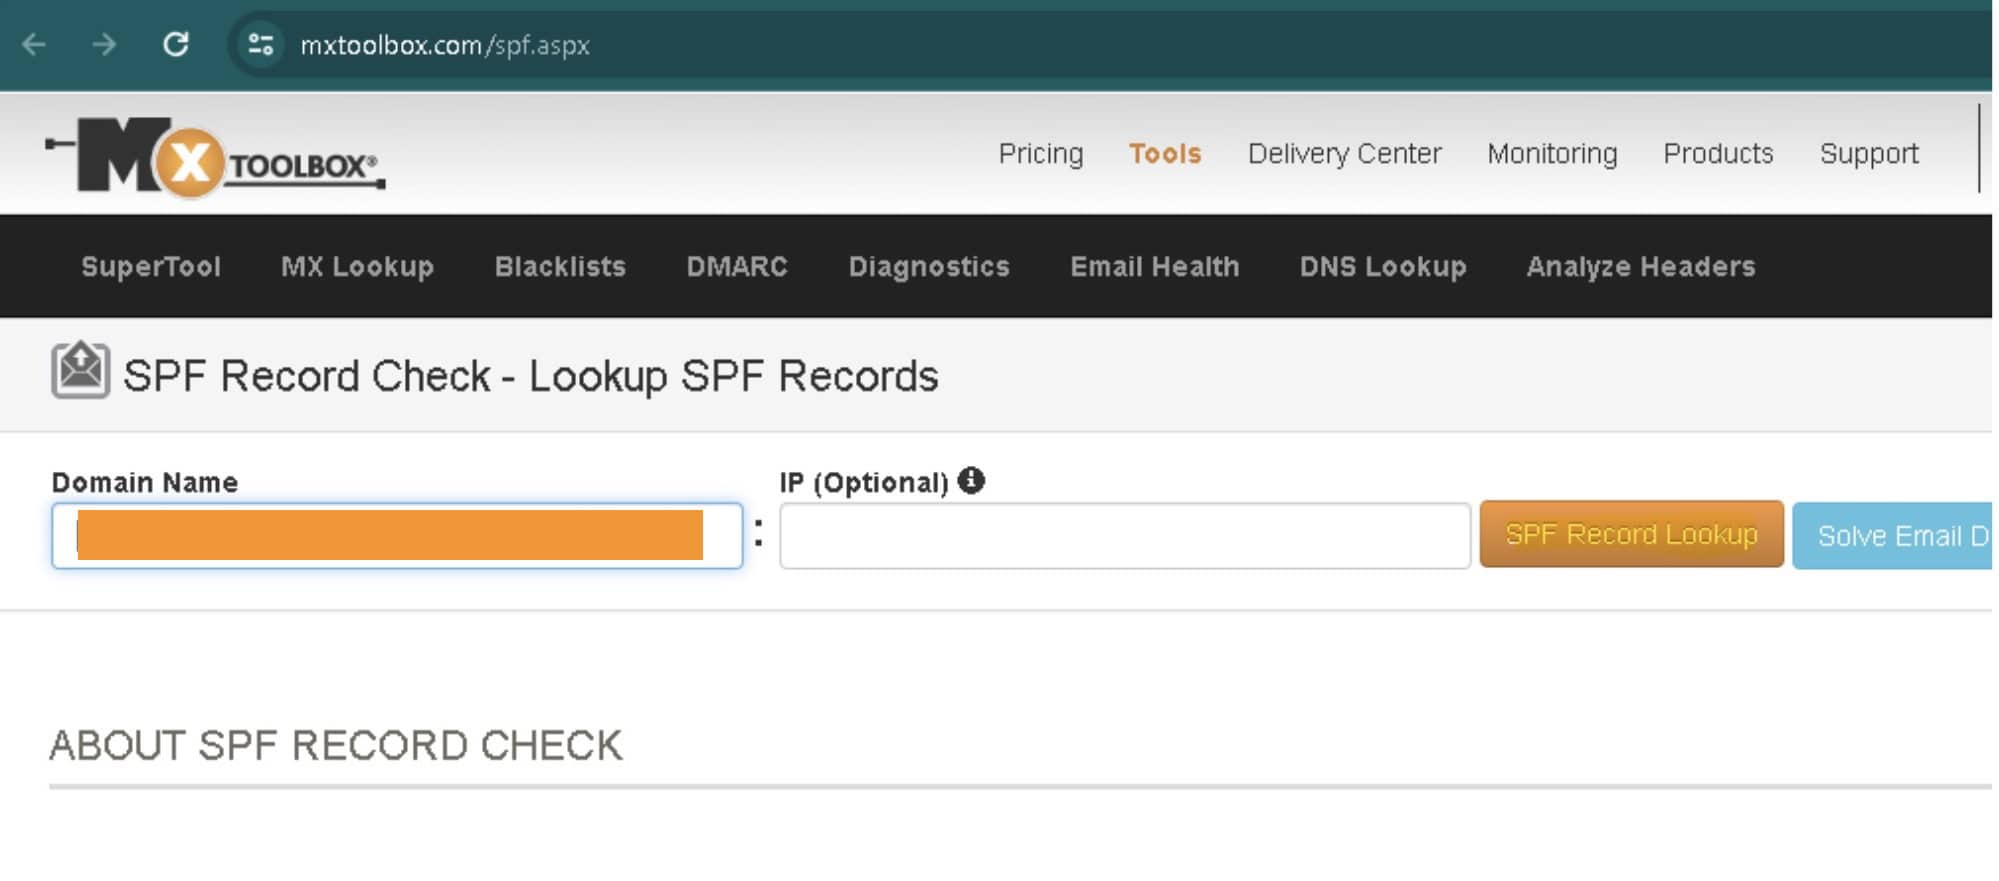Click the SPF Record Lookup button
The height and width of the screenshot is (881, 1999).
[x=1632, y=535]
